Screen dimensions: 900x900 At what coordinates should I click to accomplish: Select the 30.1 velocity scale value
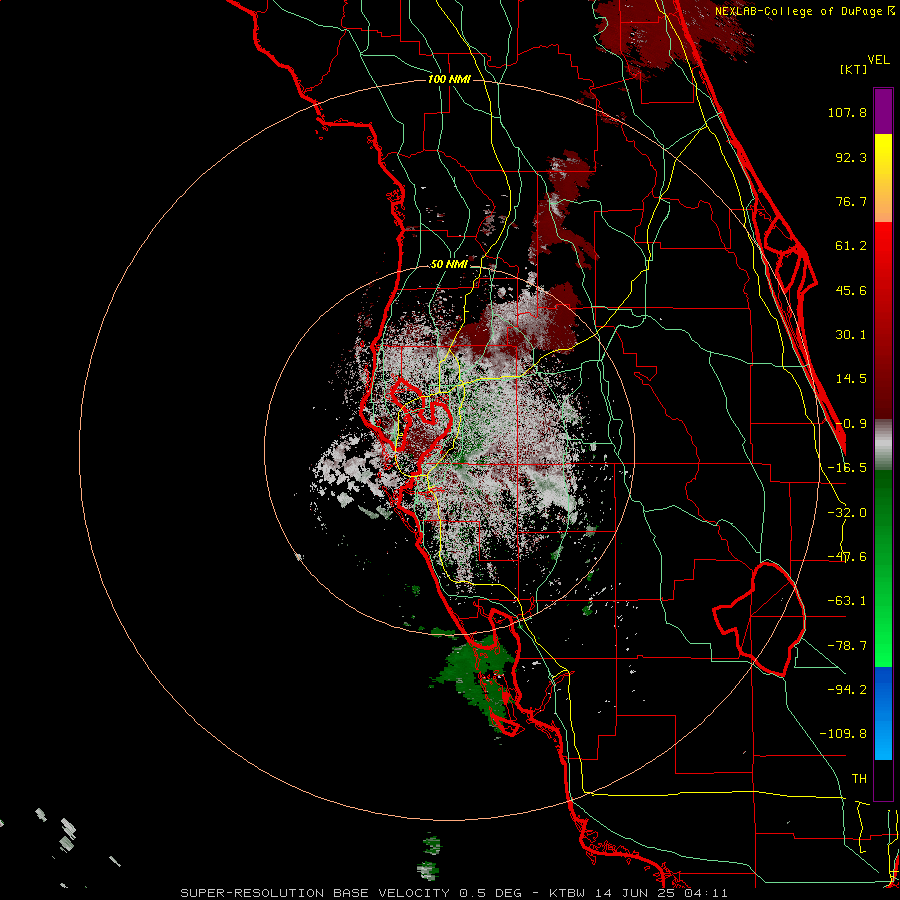pyautogui.click(x=851, y=335)
